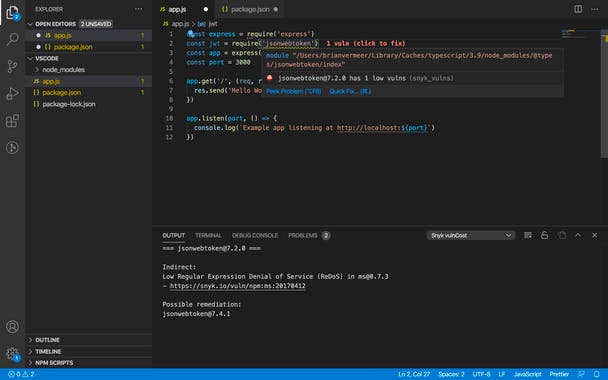Open package-lock.json in the file tree
Viewport: 608px width, 380px height.
point(89,104)
